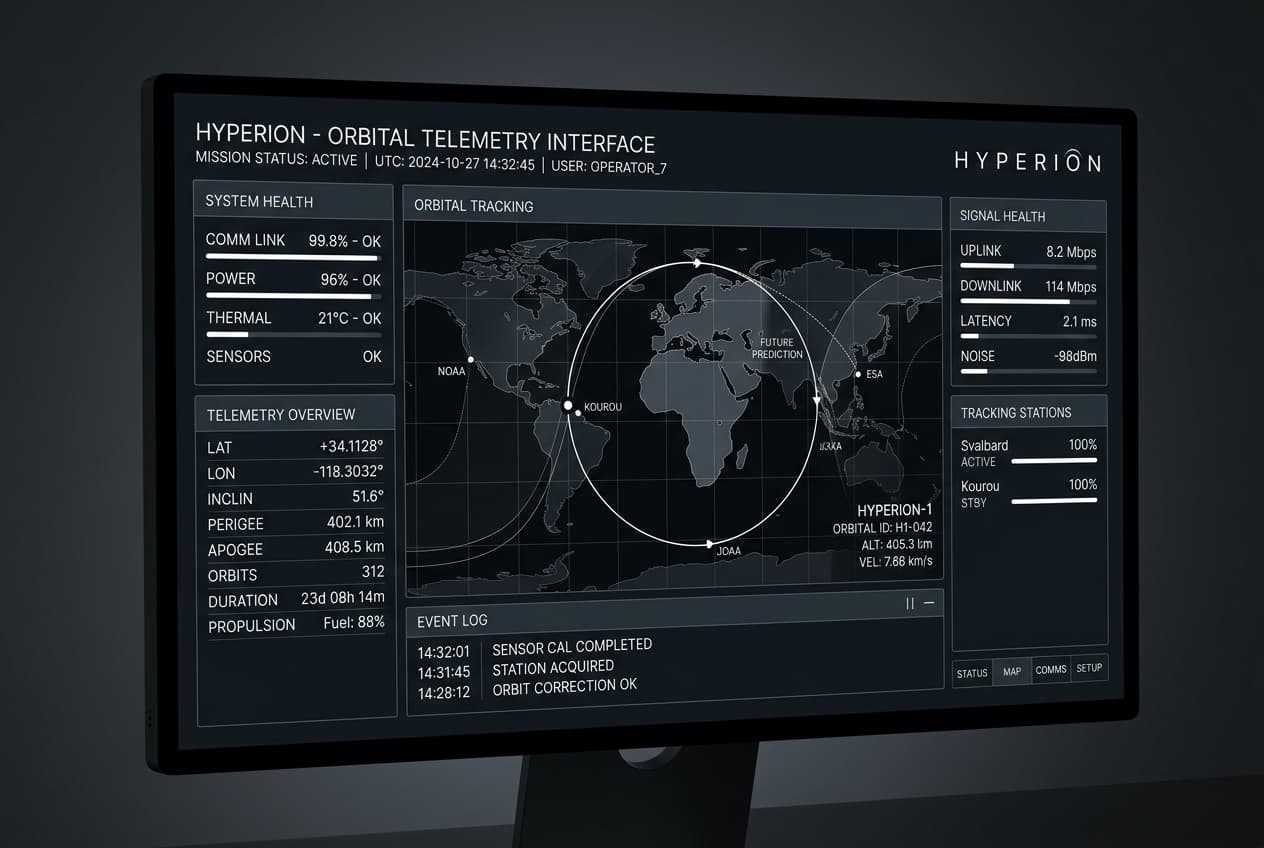Click the APOGEE value 408.5 km

click(355, 547)
